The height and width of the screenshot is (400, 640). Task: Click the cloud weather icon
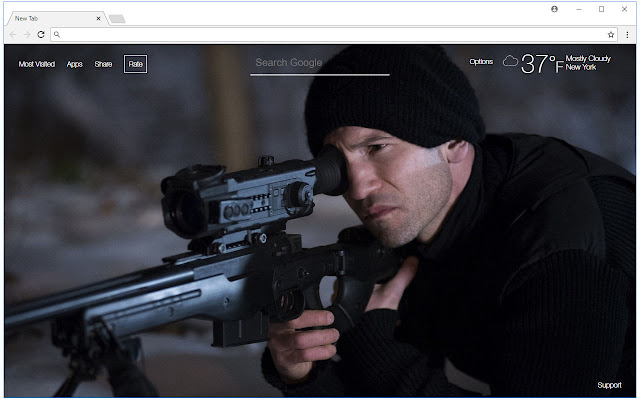[x=510, y=61]
